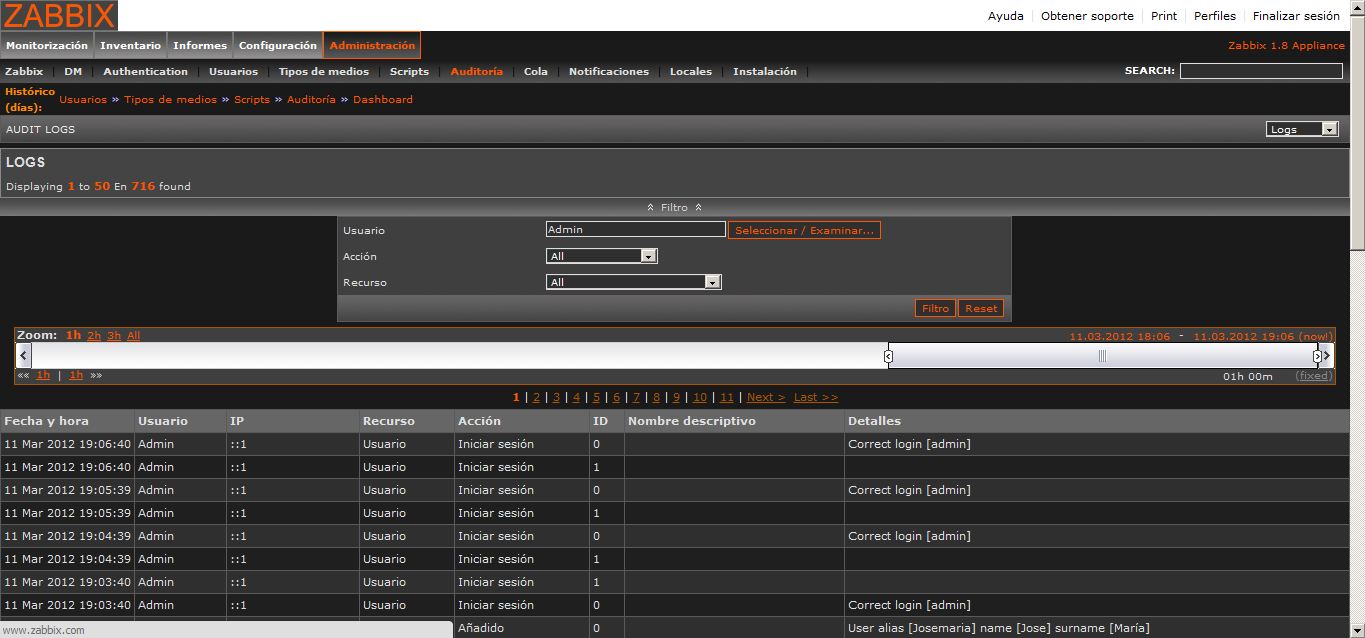Click the time range left resize handle
This screenshot has width=1365, height=638.
pos(888,356)
